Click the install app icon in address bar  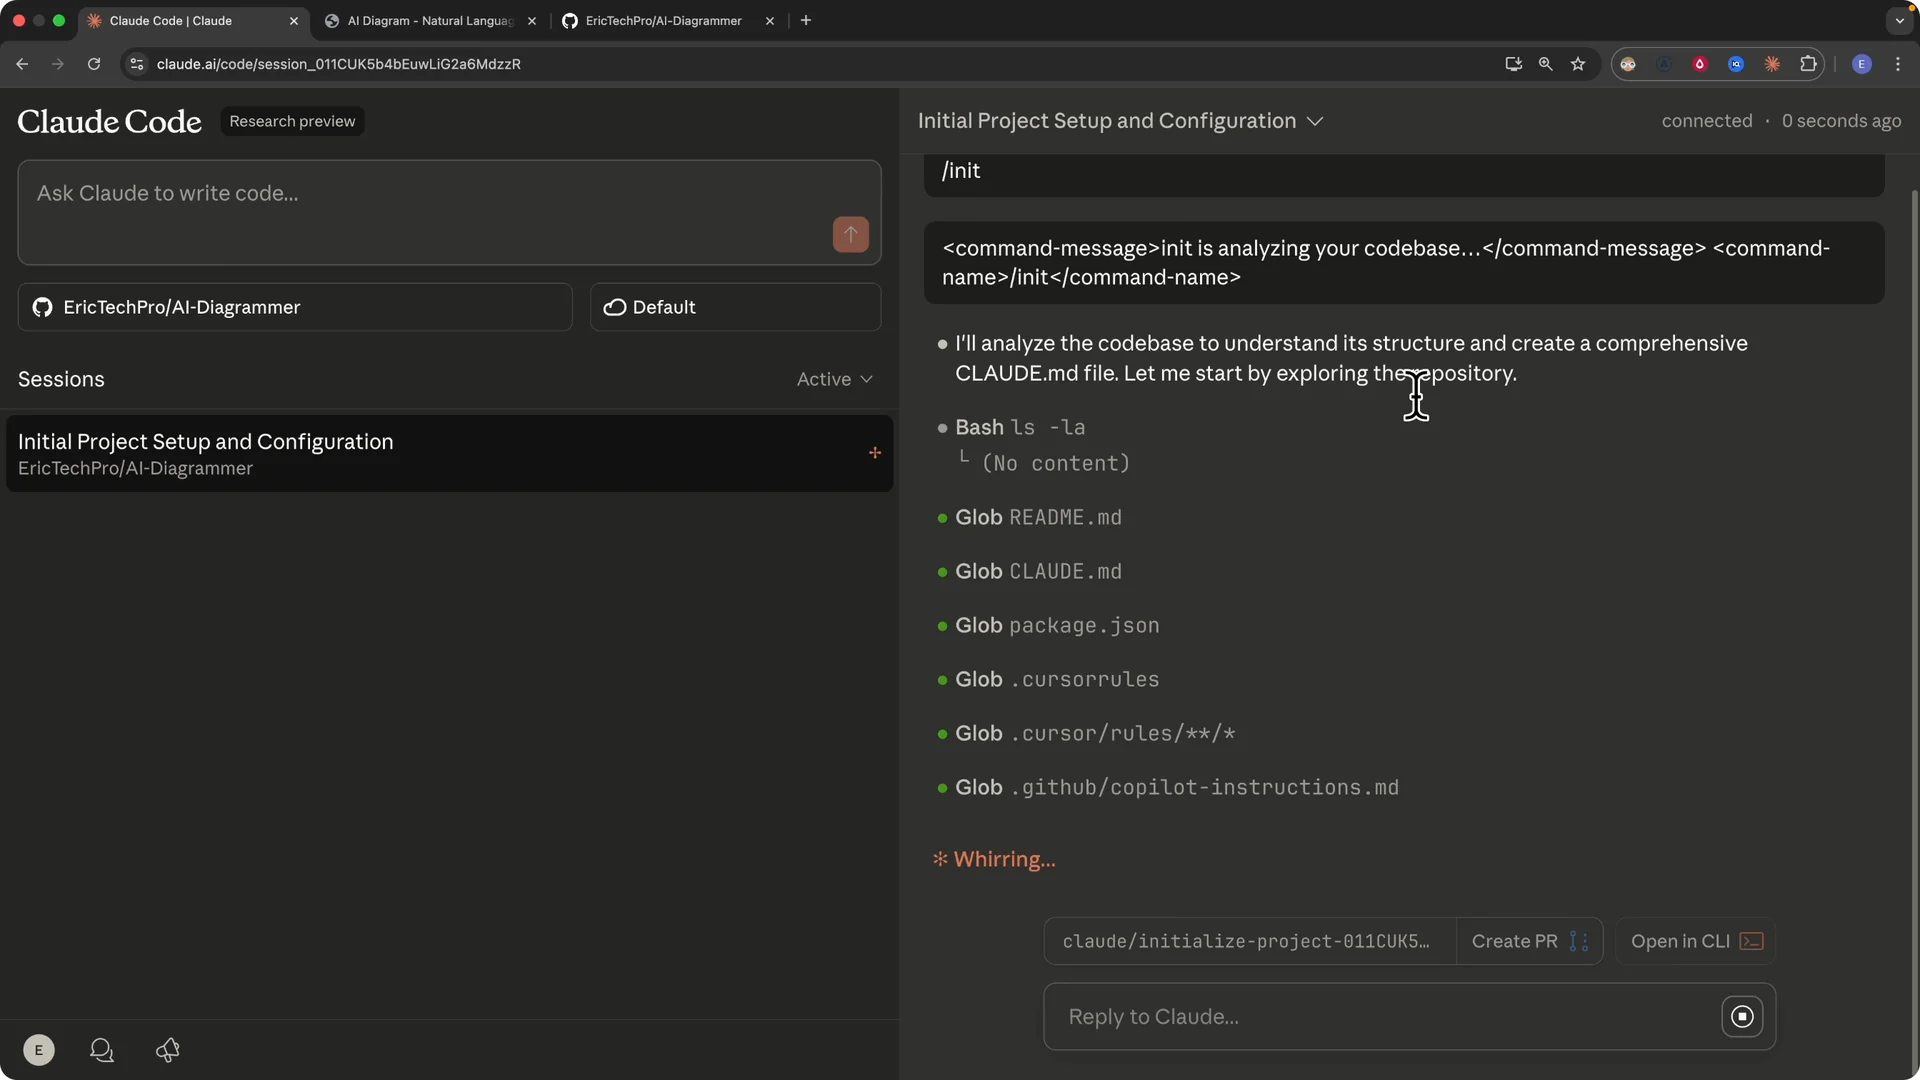(1513, 64)
